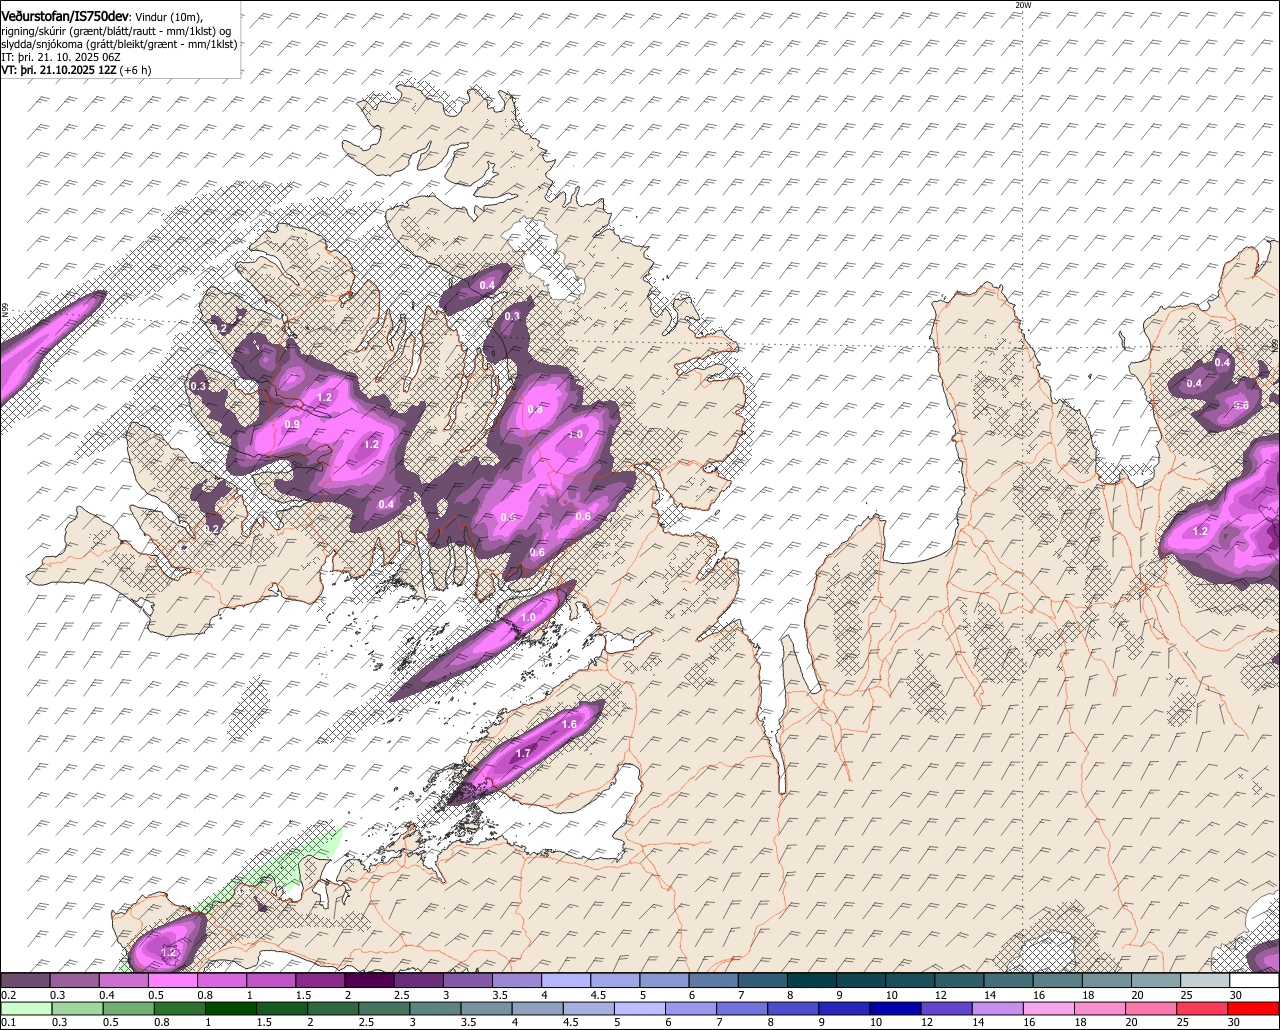The image size is (1280, 1030).
Task: Pick the white swatch starting at 30
Action: 1254,980
